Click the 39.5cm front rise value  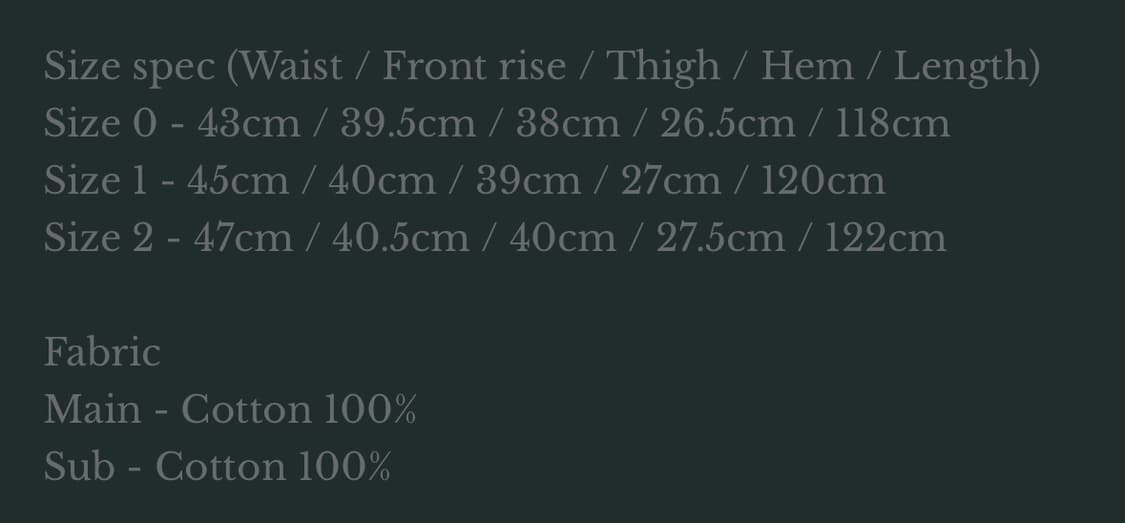point(408,123)
